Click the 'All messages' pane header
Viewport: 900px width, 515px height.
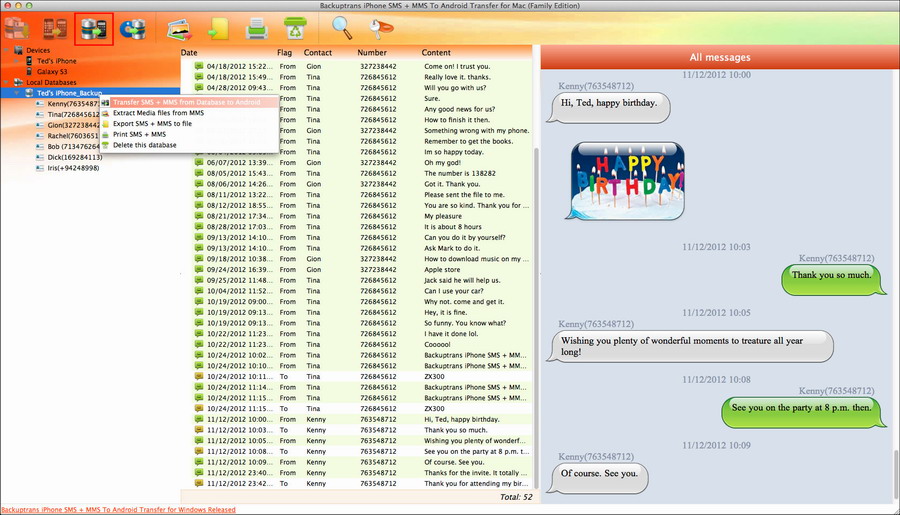720,57
